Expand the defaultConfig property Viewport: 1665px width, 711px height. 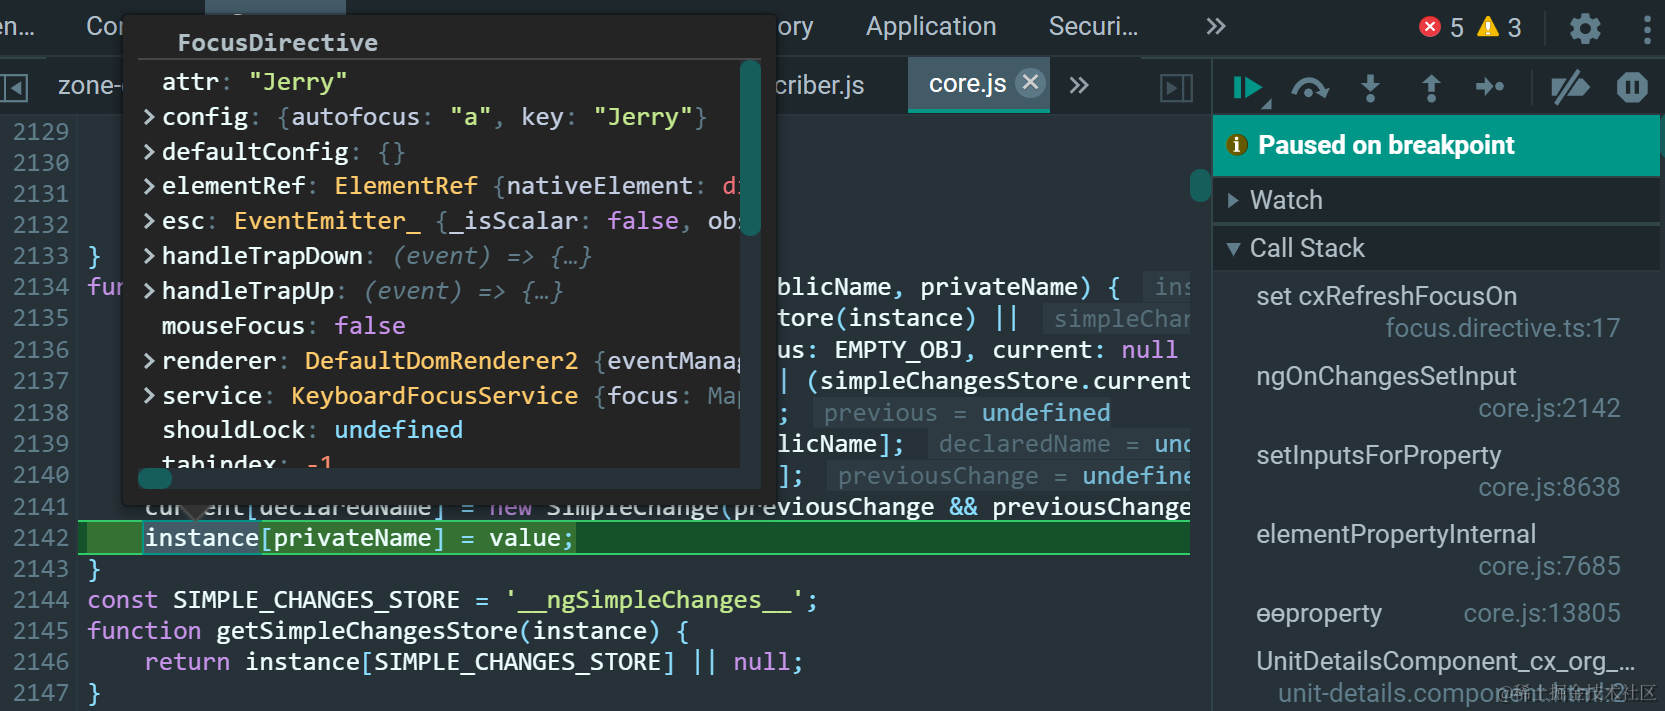149,152
